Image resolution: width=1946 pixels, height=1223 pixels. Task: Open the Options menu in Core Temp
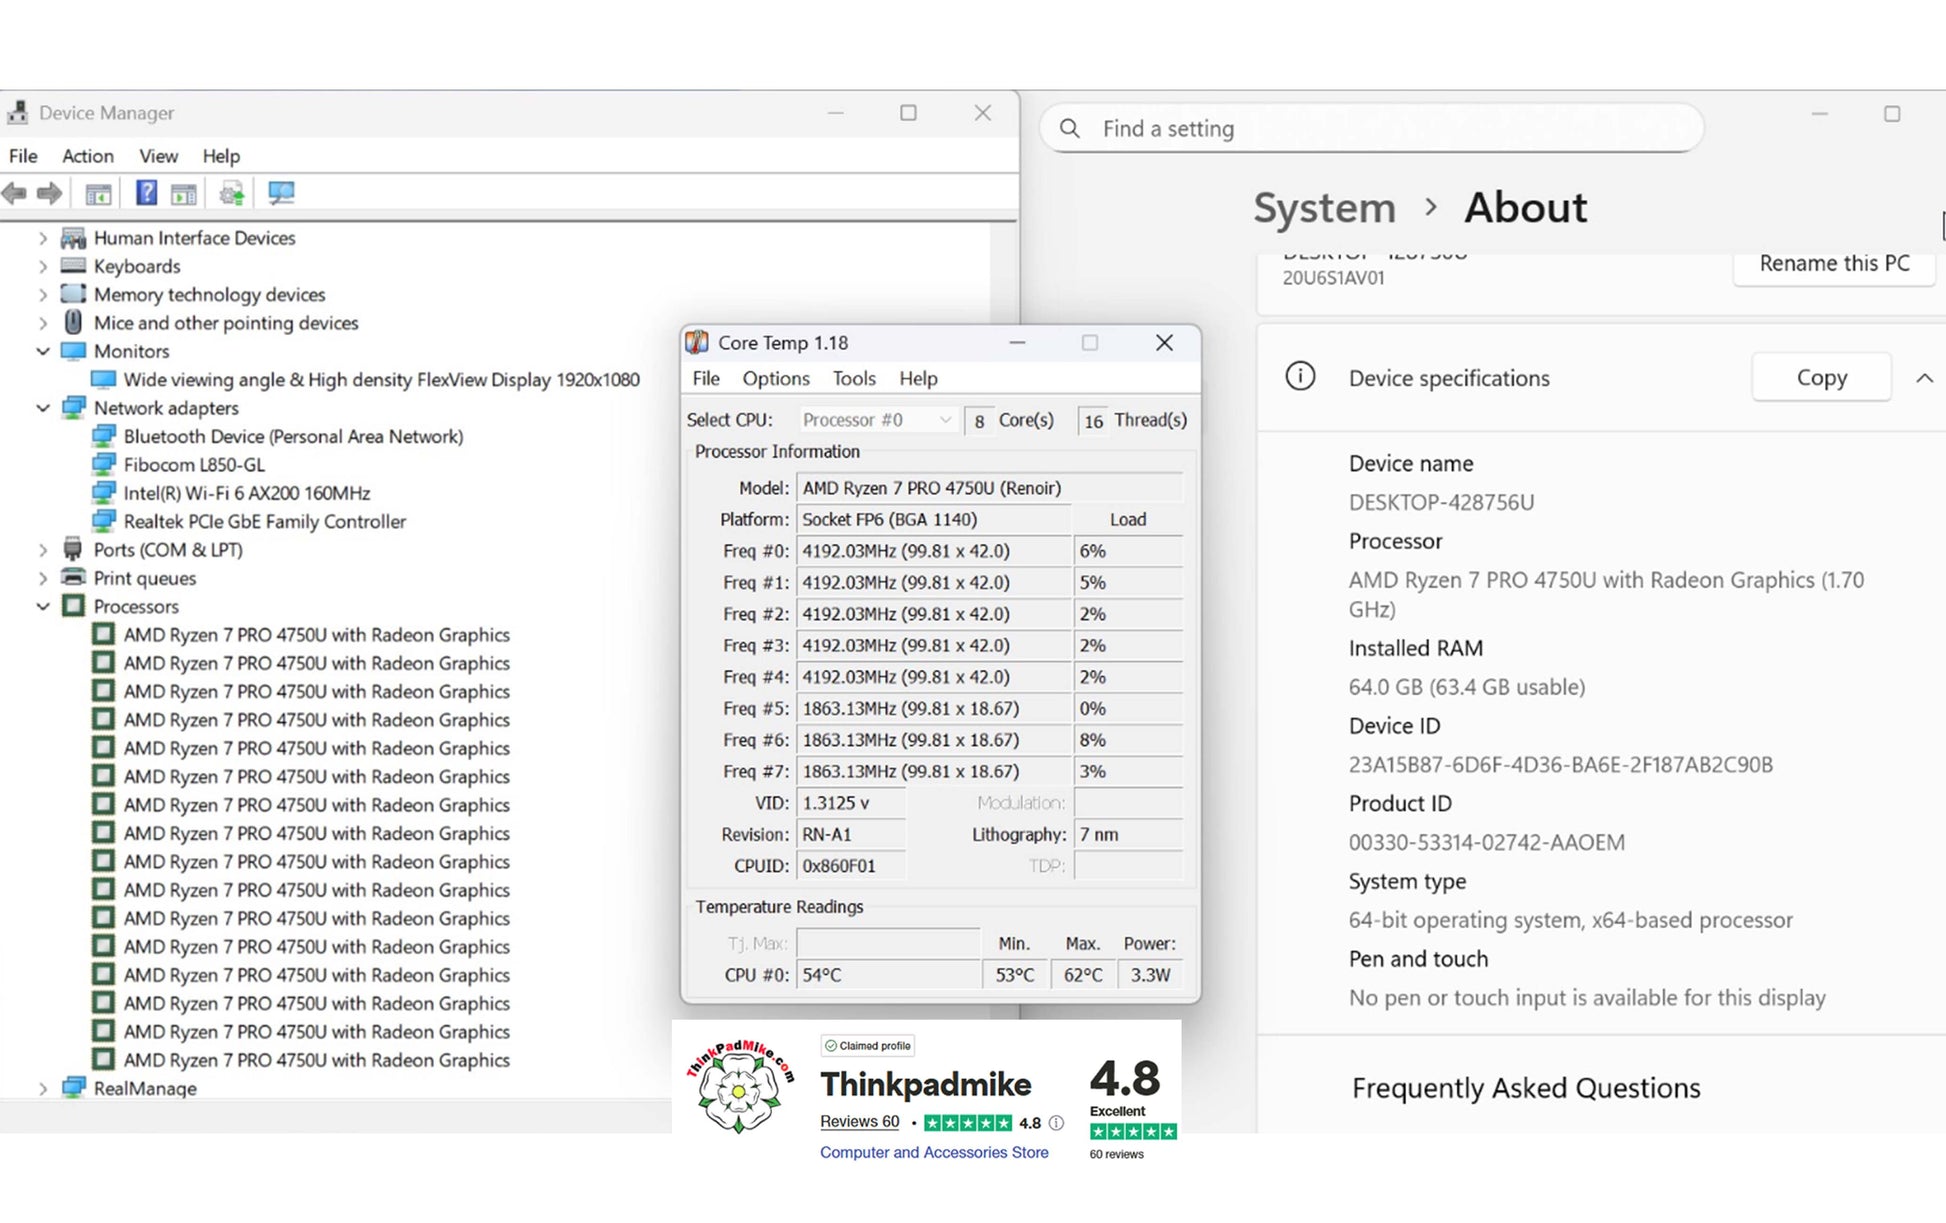click(776, 378)
